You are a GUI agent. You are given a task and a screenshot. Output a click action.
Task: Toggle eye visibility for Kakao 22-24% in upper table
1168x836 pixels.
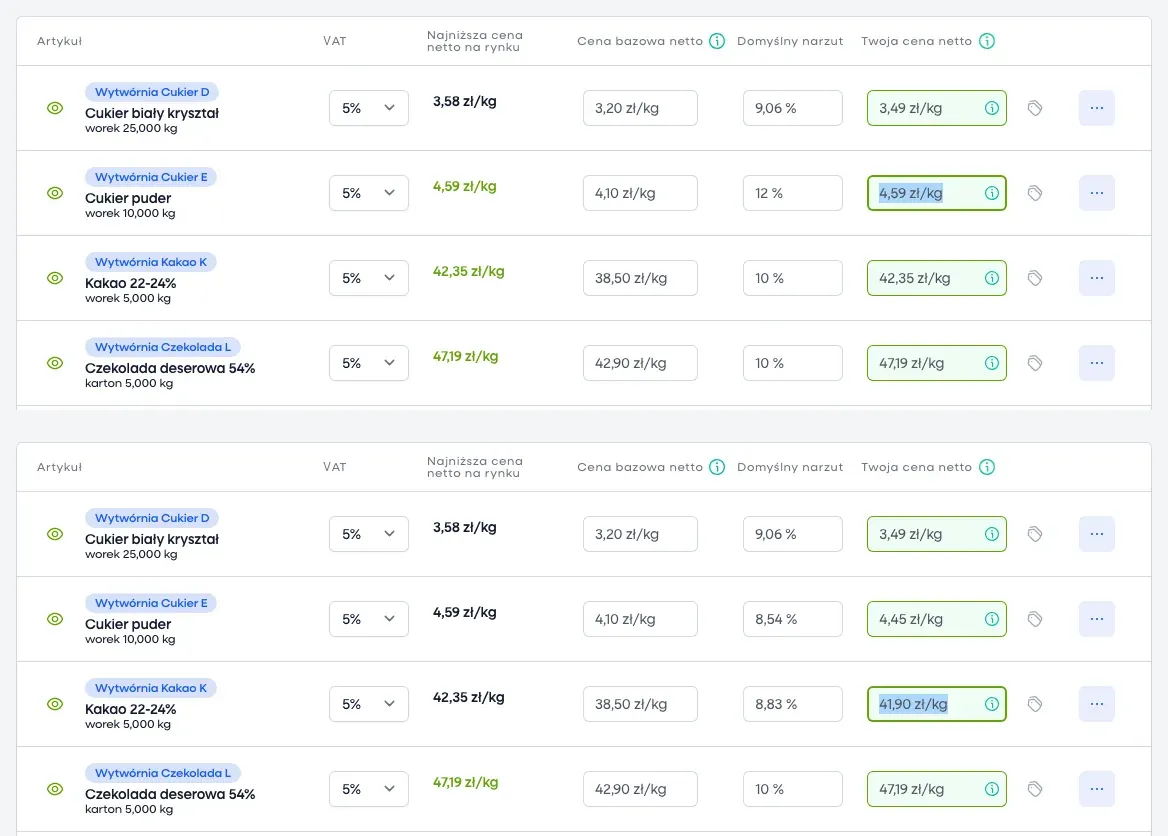click(x=55, y=278)
